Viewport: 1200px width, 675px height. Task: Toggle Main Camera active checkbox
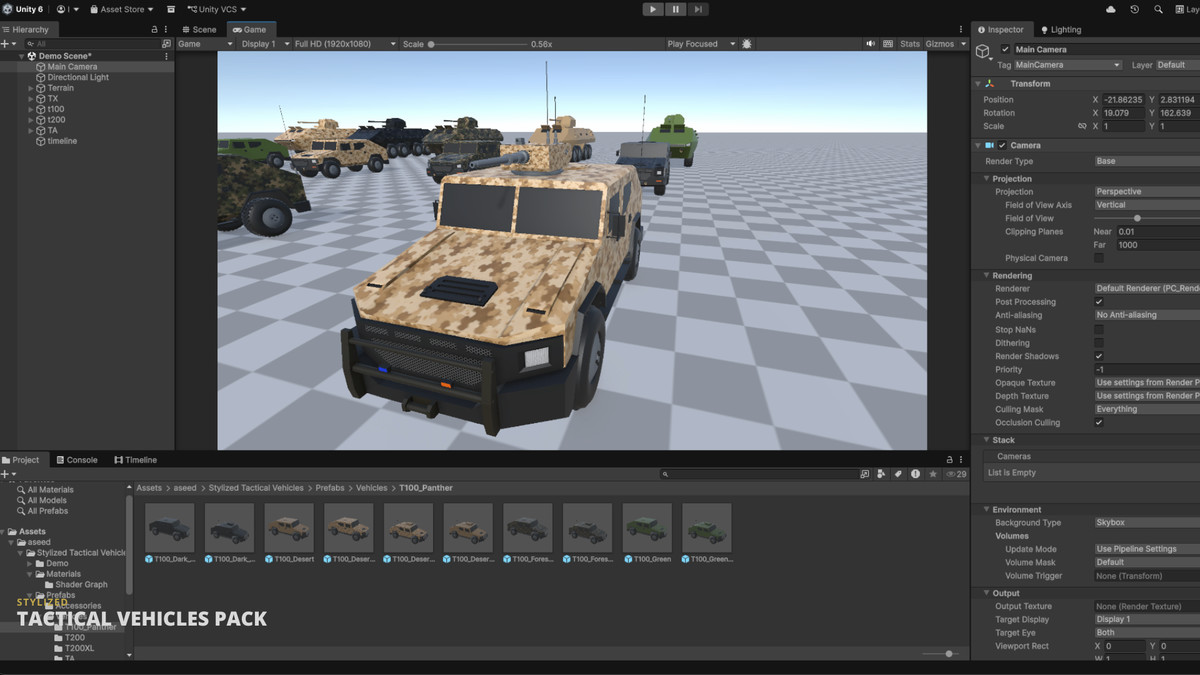[x=1005, y=49]
